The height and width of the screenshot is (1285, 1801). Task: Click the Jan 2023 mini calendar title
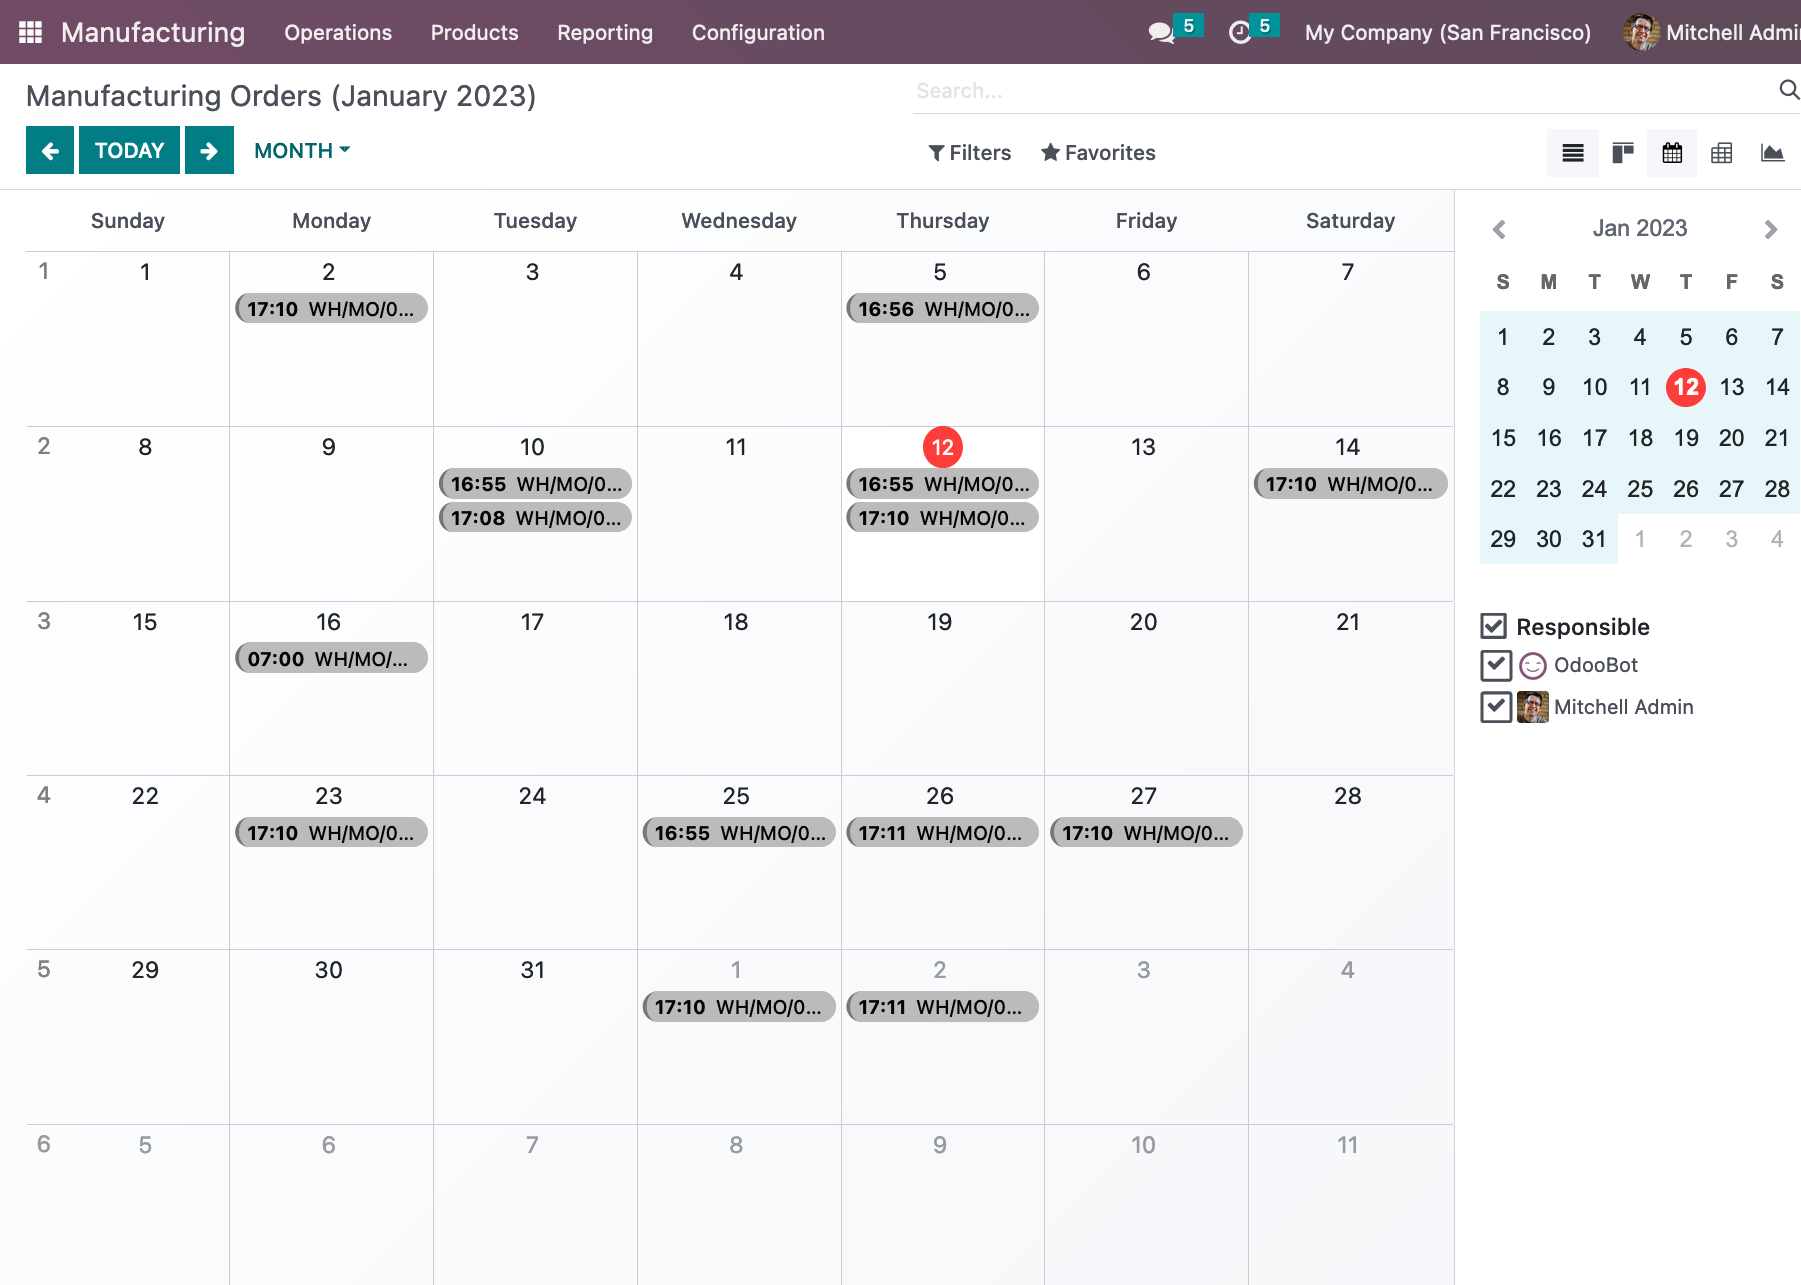click(x=1640, y=228)
